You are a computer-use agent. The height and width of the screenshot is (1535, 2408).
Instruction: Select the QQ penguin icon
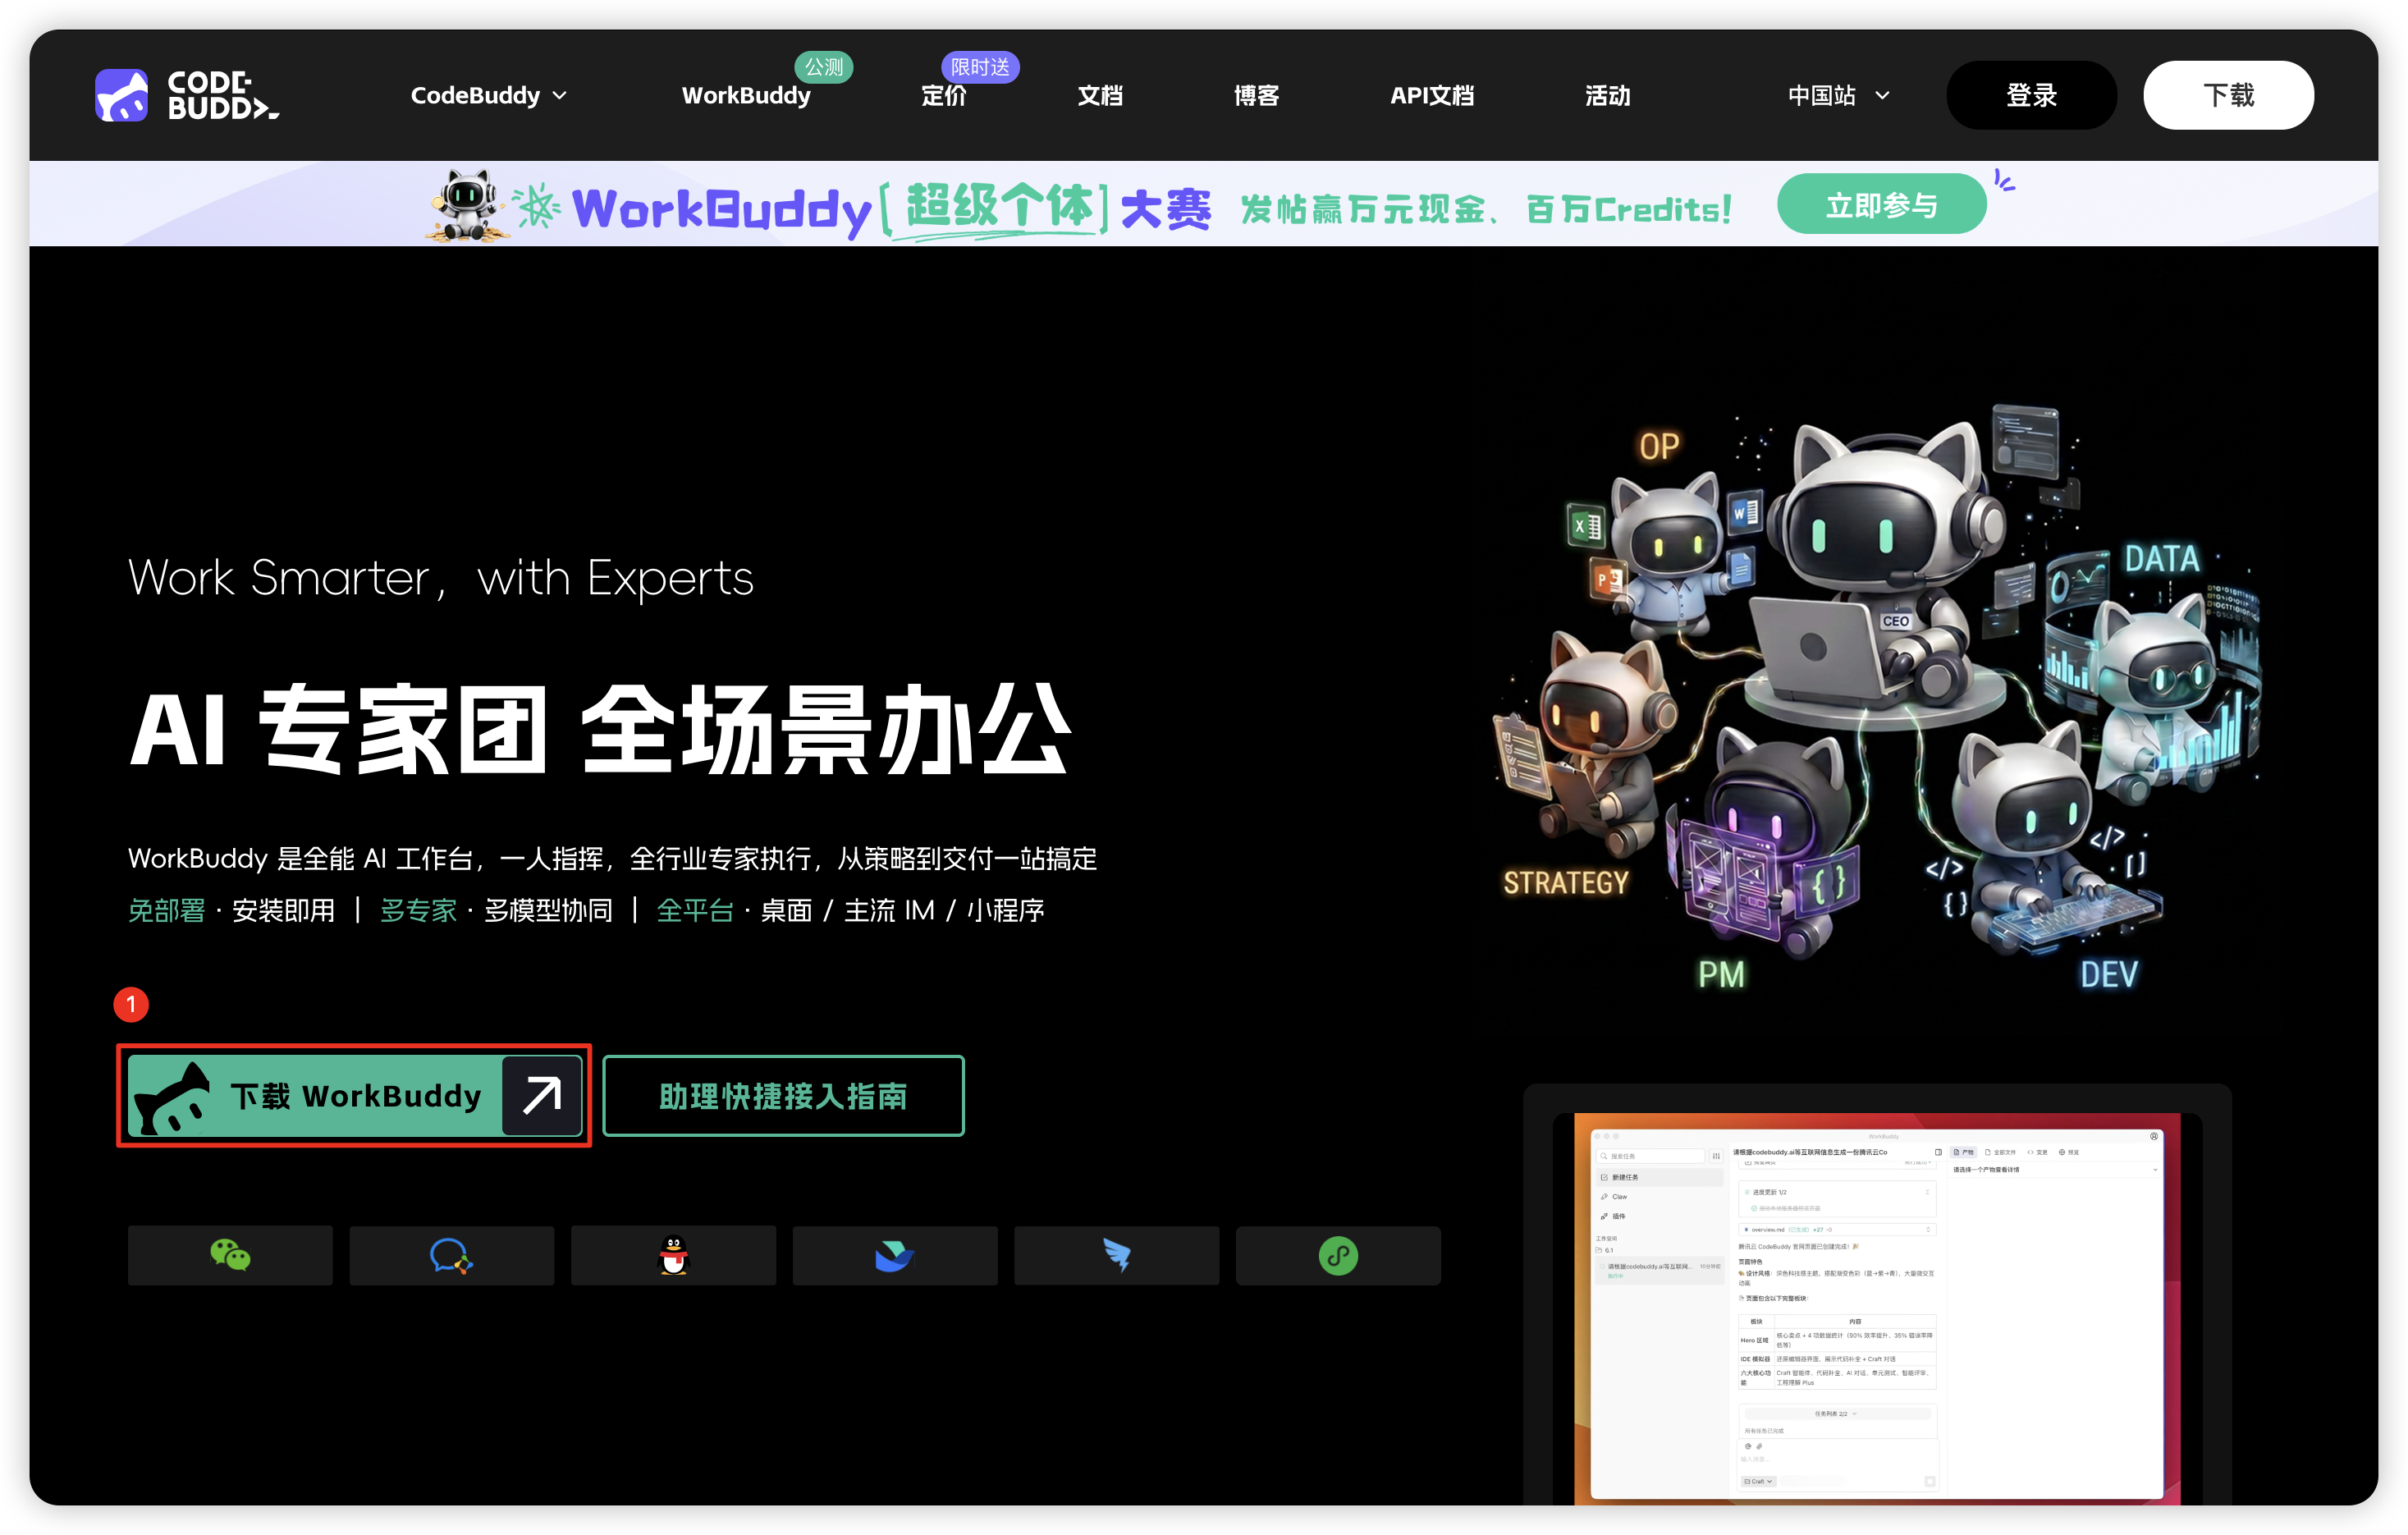tap(673, 1255)
